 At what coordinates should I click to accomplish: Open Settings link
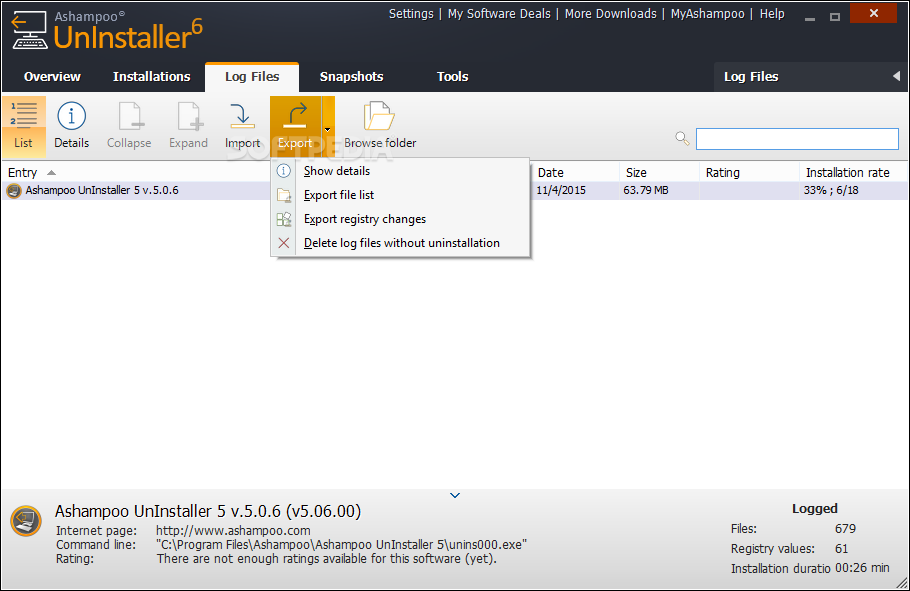(411, 14)
